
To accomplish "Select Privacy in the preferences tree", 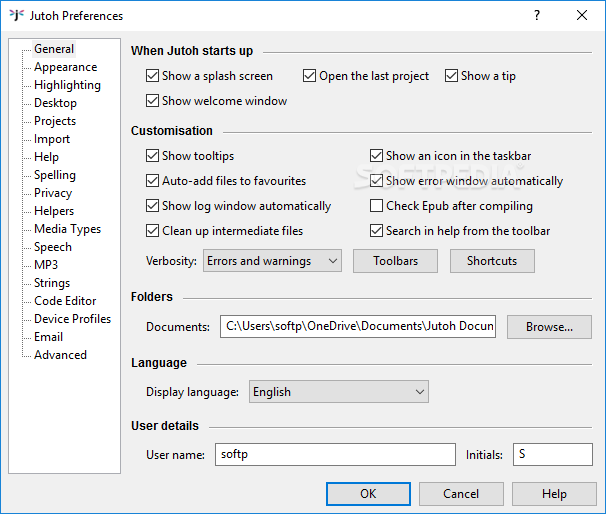I will [53, 193].
